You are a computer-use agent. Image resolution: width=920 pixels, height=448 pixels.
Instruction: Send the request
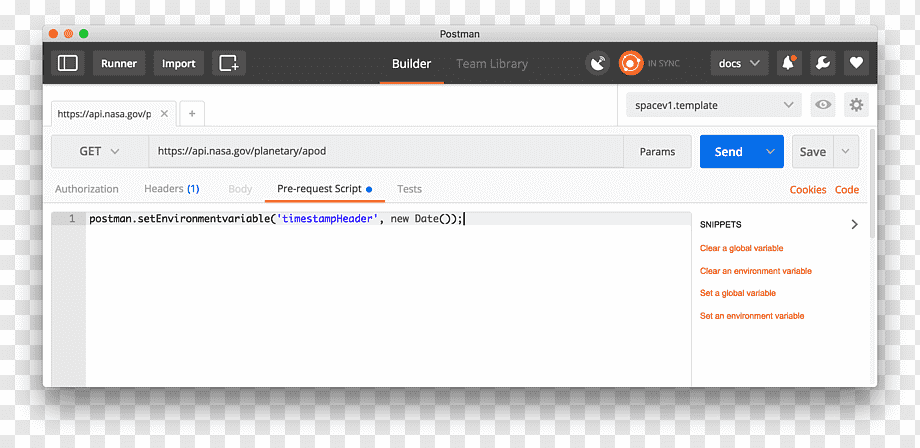point(729,151)
